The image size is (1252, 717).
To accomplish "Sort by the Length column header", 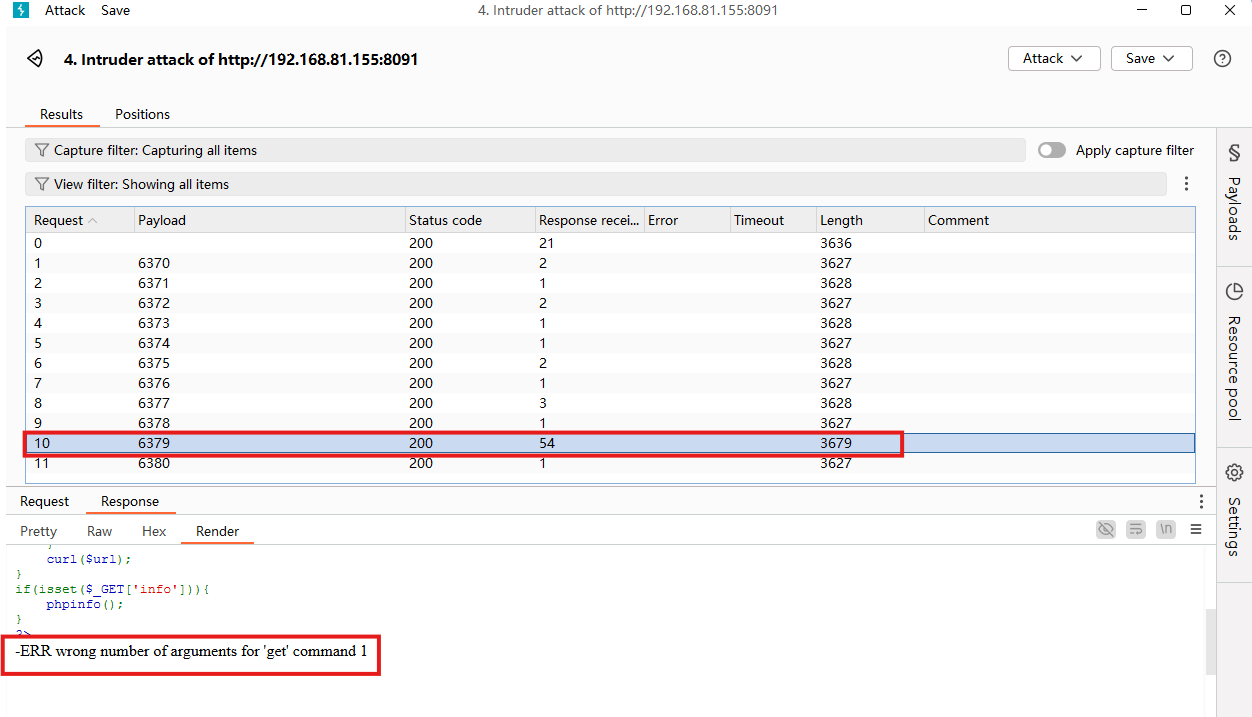I will click(x=870, y=220).
